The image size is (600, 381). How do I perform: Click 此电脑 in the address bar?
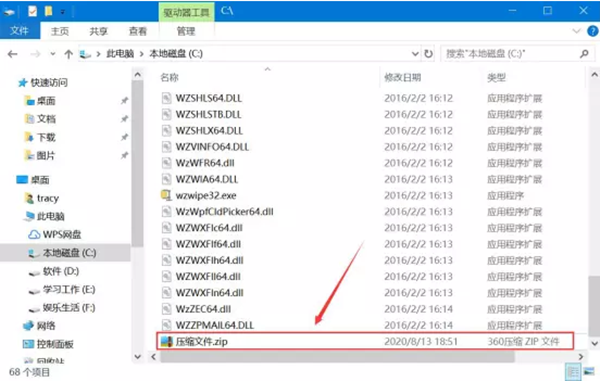pyautogui.click(x=120, y=54)
